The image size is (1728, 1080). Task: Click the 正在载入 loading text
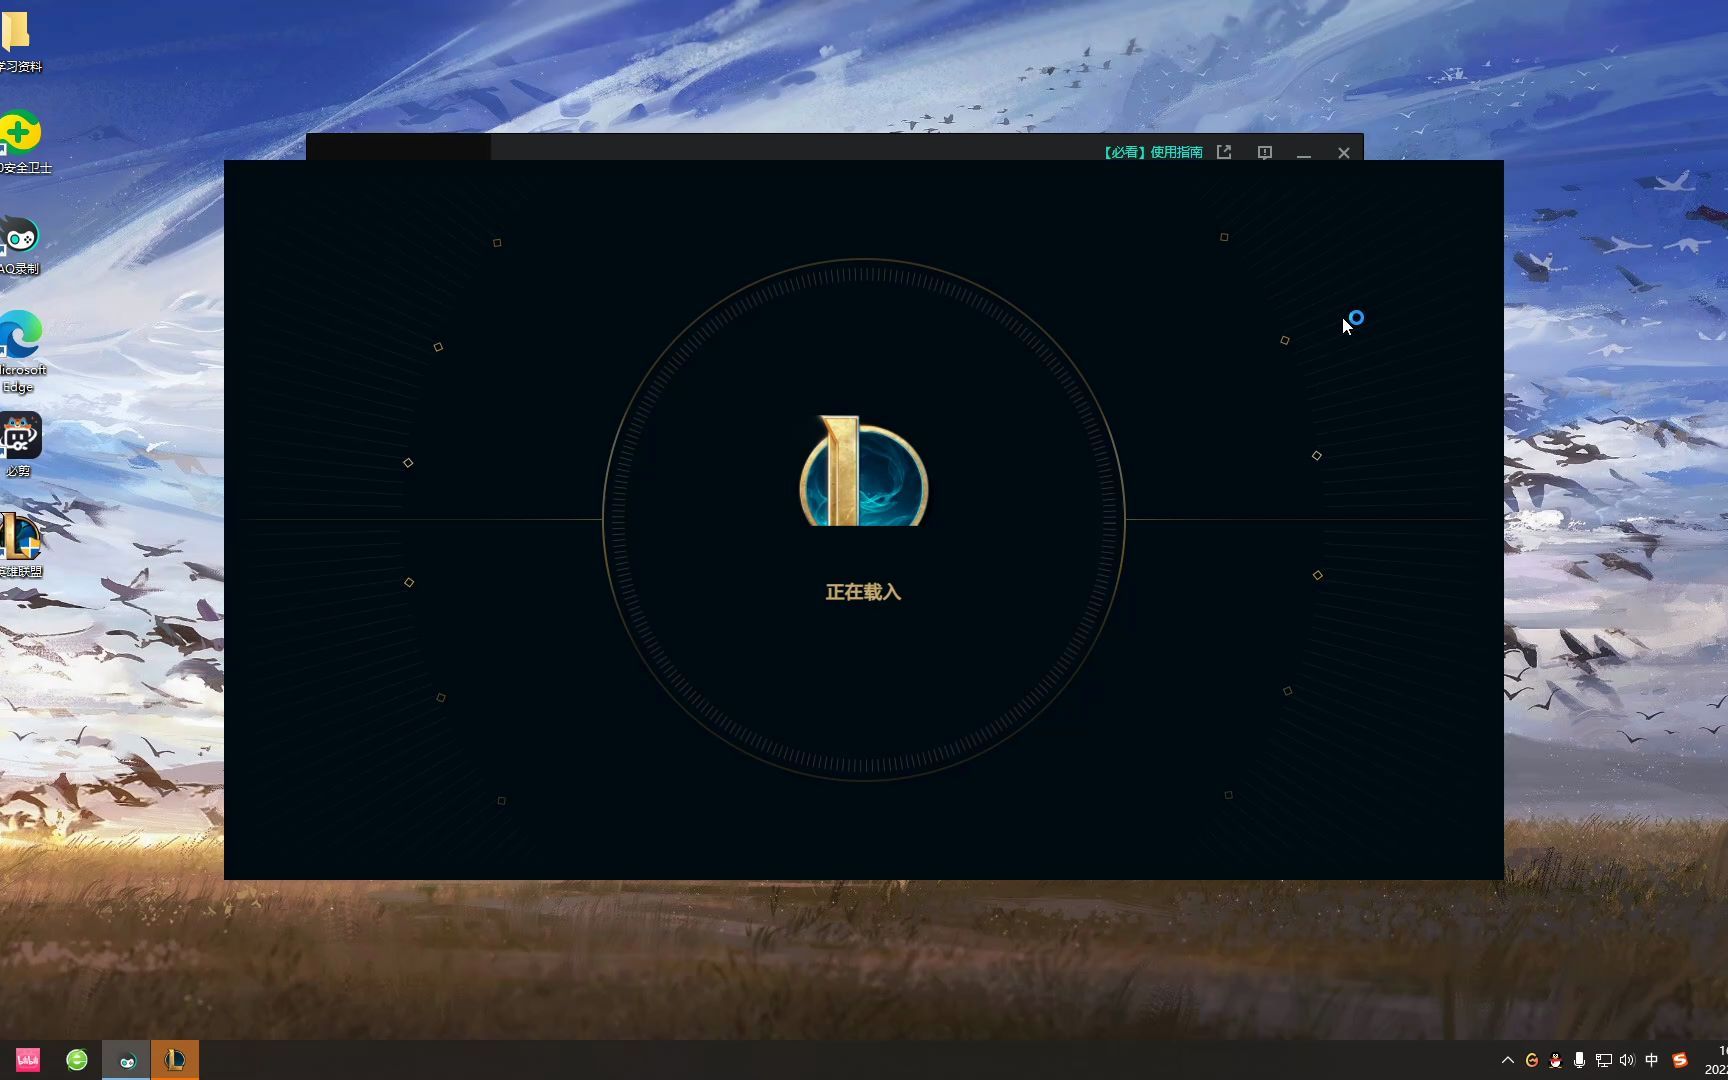tap(863, 592)
